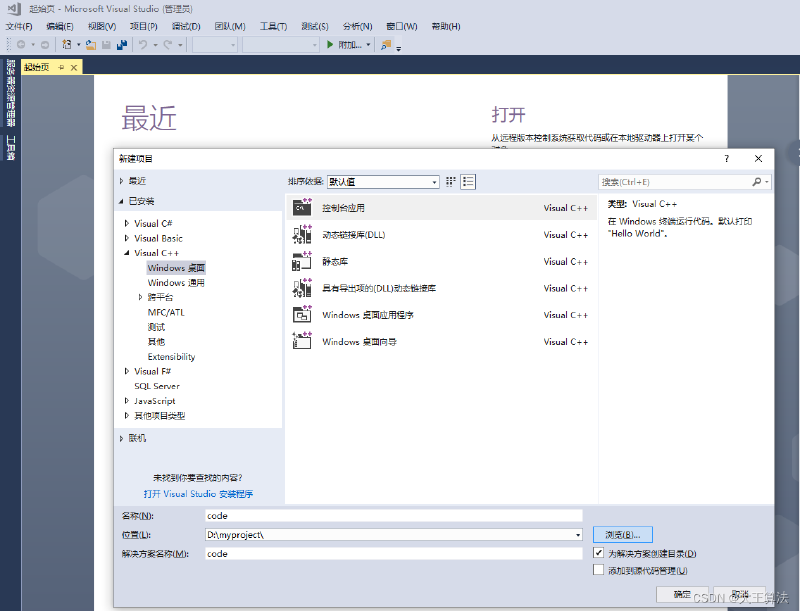Screen dimensions: 800x611
Task: Open the location path dropdown arrow
Action: (578, 534)
